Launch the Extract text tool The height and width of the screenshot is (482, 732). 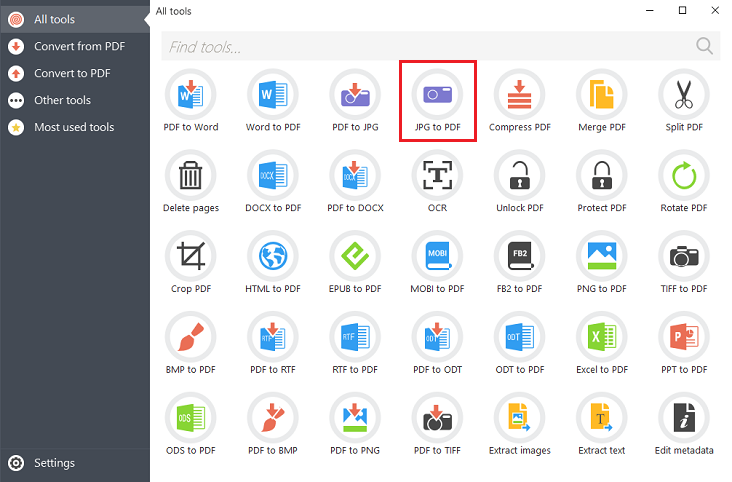[x=602, y=425]
